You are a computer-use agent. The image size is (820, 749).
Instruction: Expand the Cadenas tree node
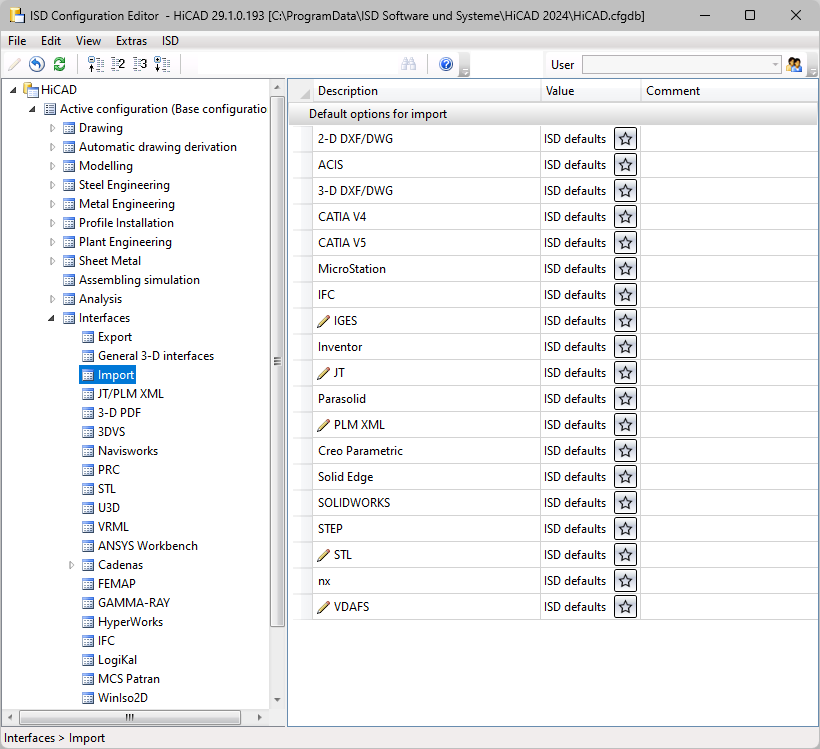[72, 565]
